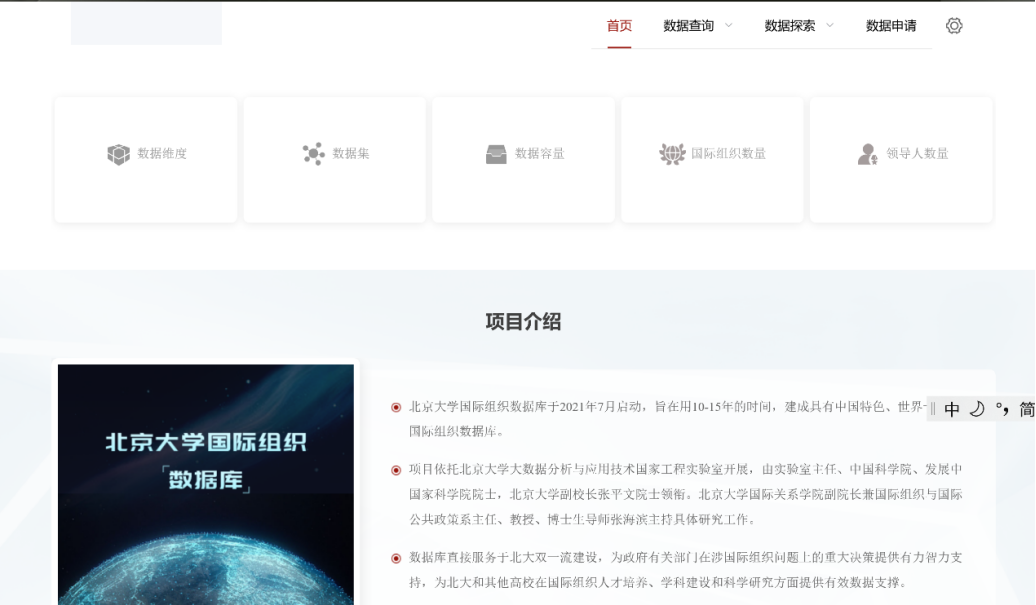Click the red bullet before 数据库直接服务于北大
1036x605 pixels.
click(x=396, y=558)
